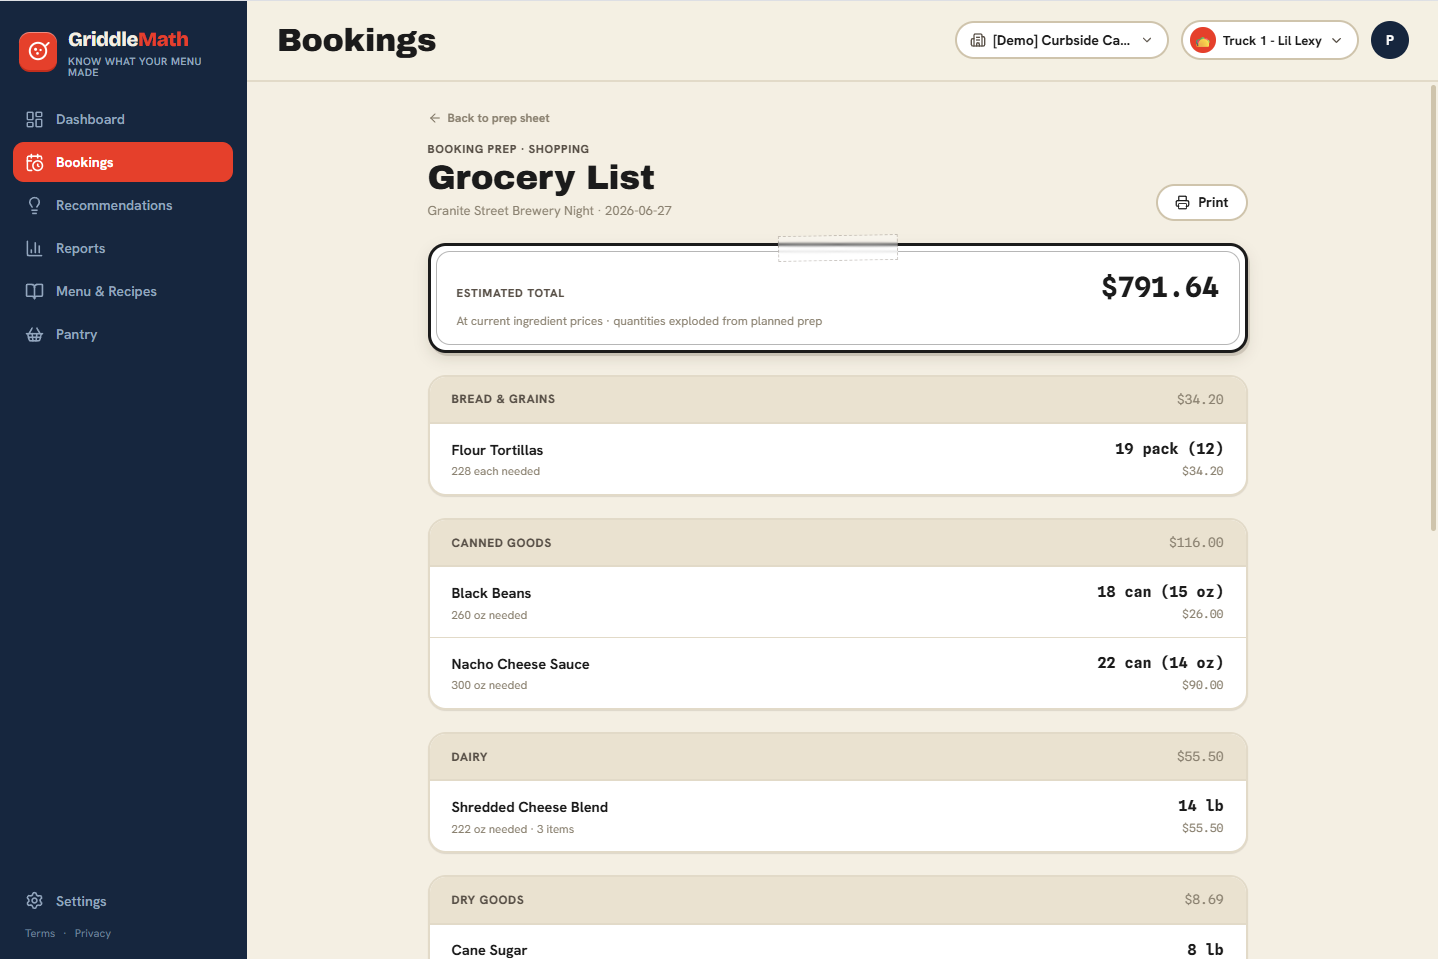The width and height of the screenshot is (1438, 959).
Task: Expand the Truck 1 - Lil Lexy selector
Action: [x=1270, y=40]
